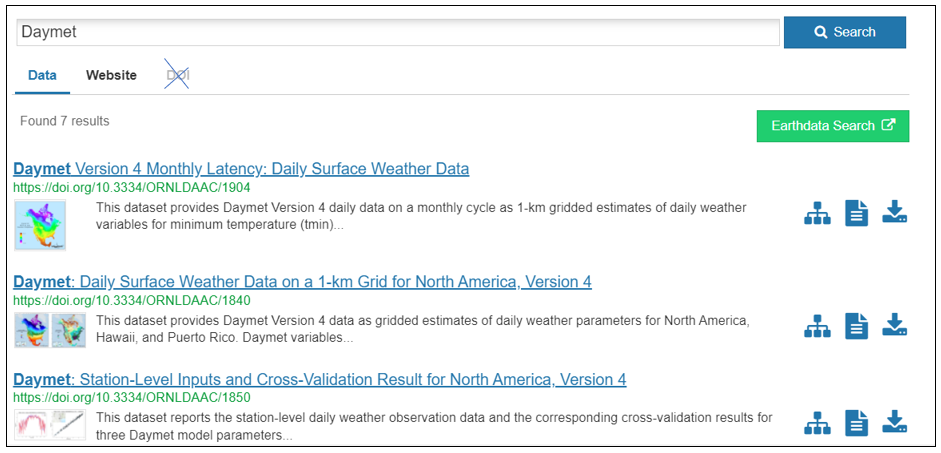The image size is (941, 453).
Task: Click the blue Search button
Action: coord(844,32)
